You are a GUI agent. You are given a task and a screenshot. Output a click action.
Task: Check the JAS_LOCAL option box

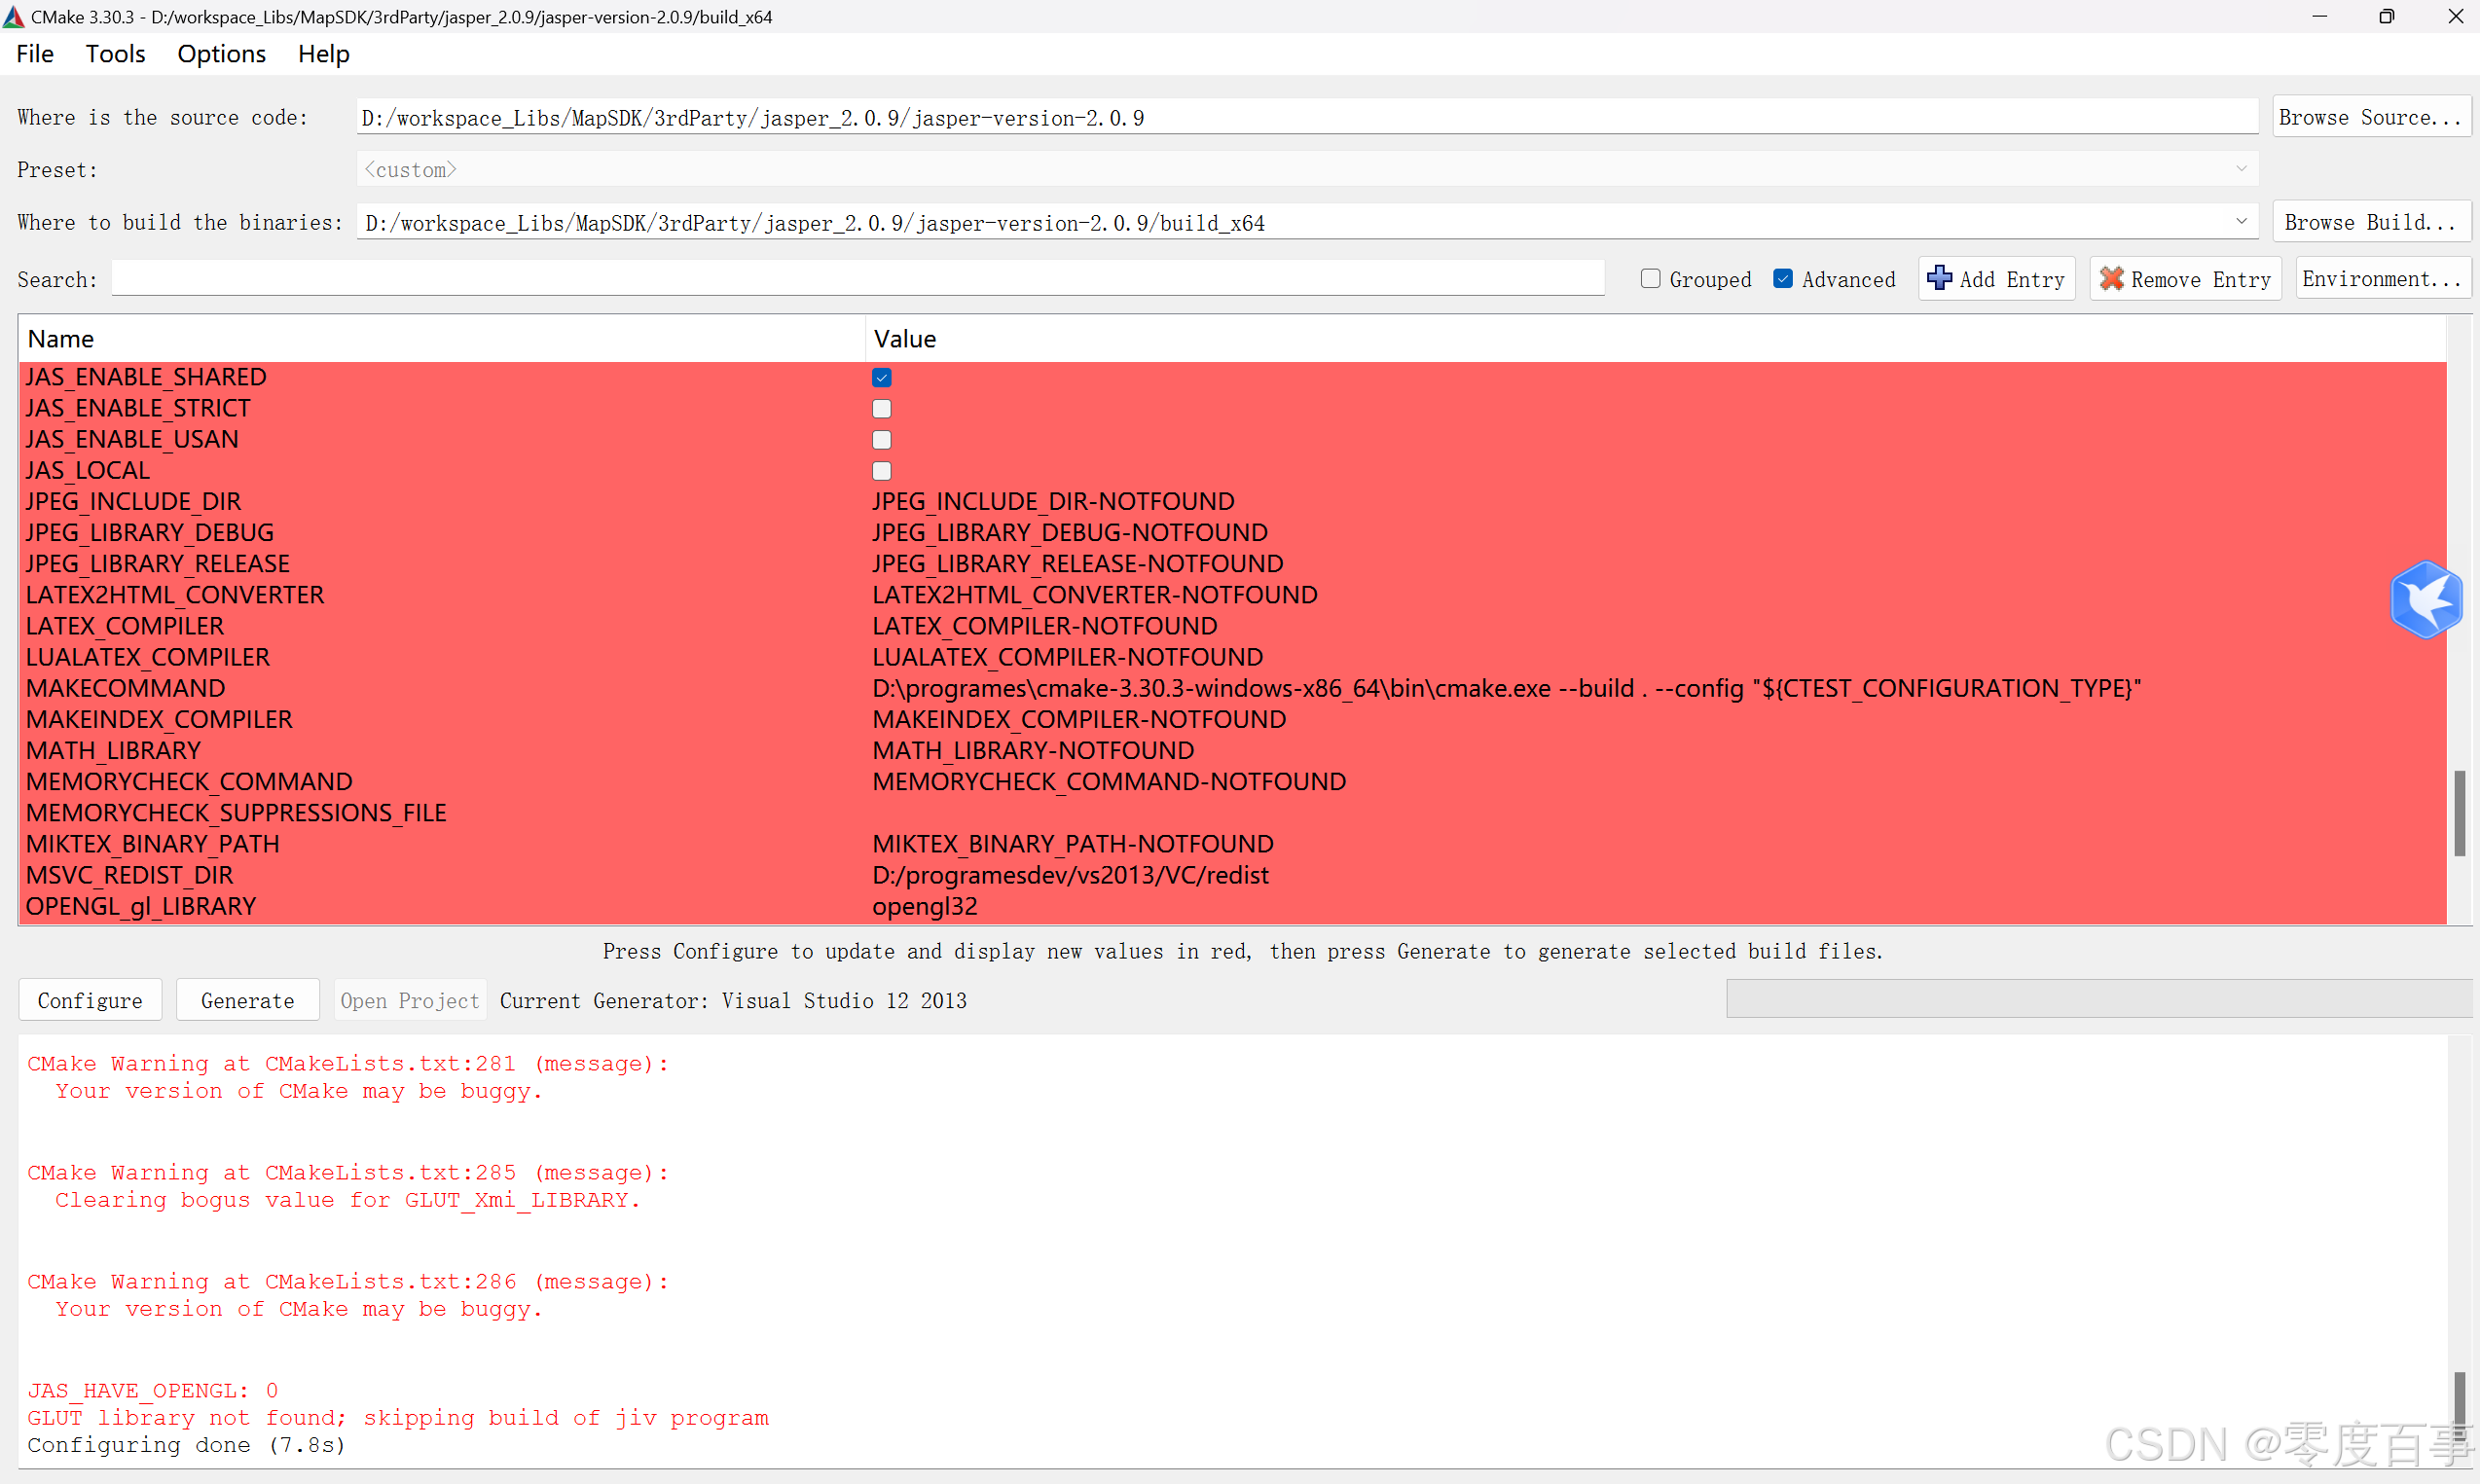881,470
